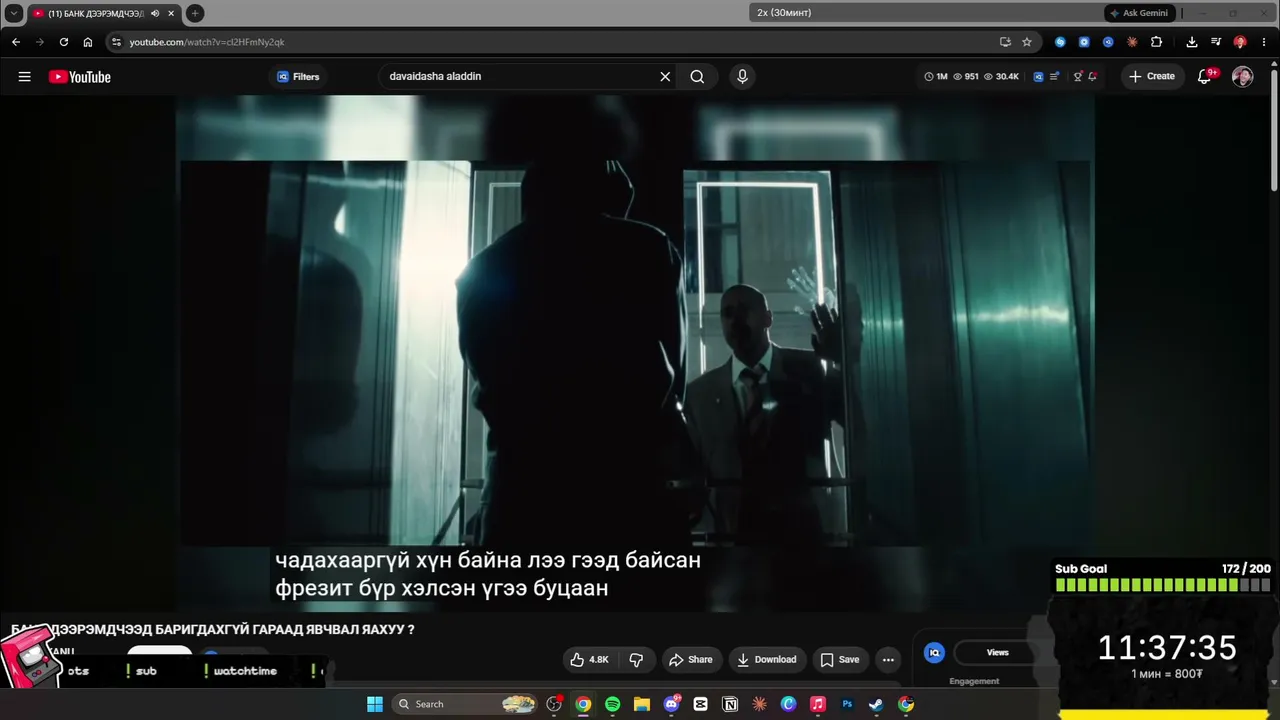The image size is (1280, 720).
Task: Open File Explorer from the taskbar
Action: click(642, 704)
